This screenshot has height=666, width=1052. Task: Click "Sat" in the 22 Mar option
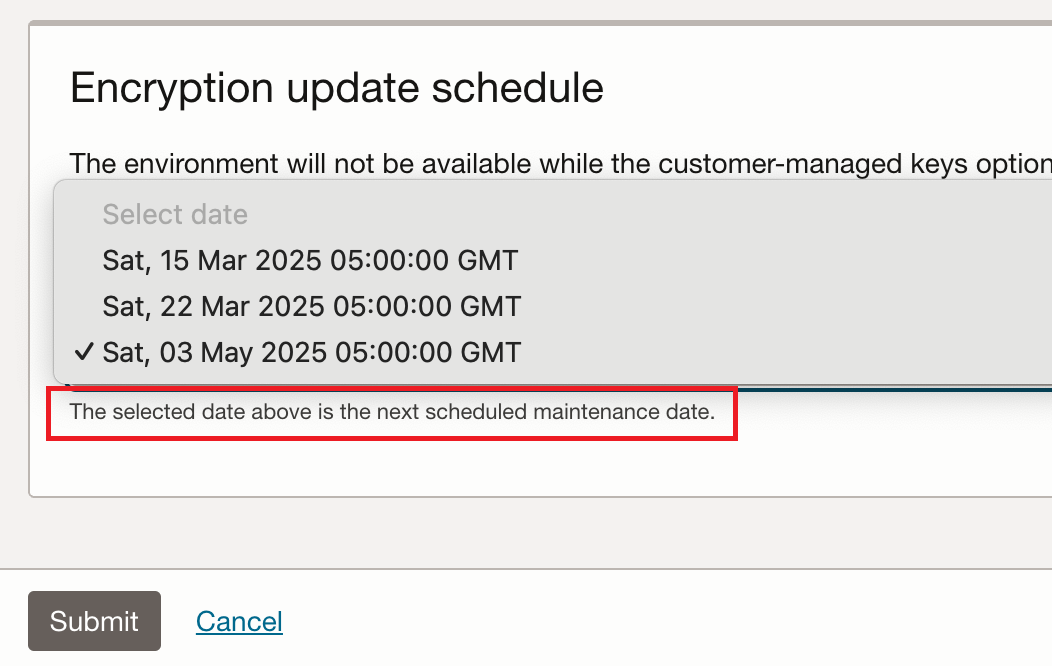coord(126,305)
